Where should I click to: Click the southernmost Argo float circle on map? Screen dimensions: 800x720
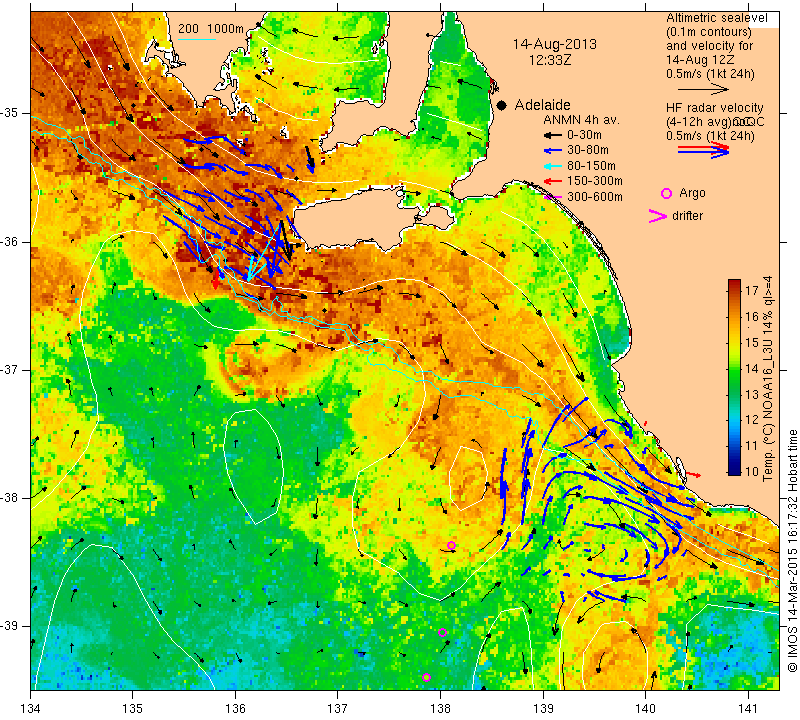point(427,678)
